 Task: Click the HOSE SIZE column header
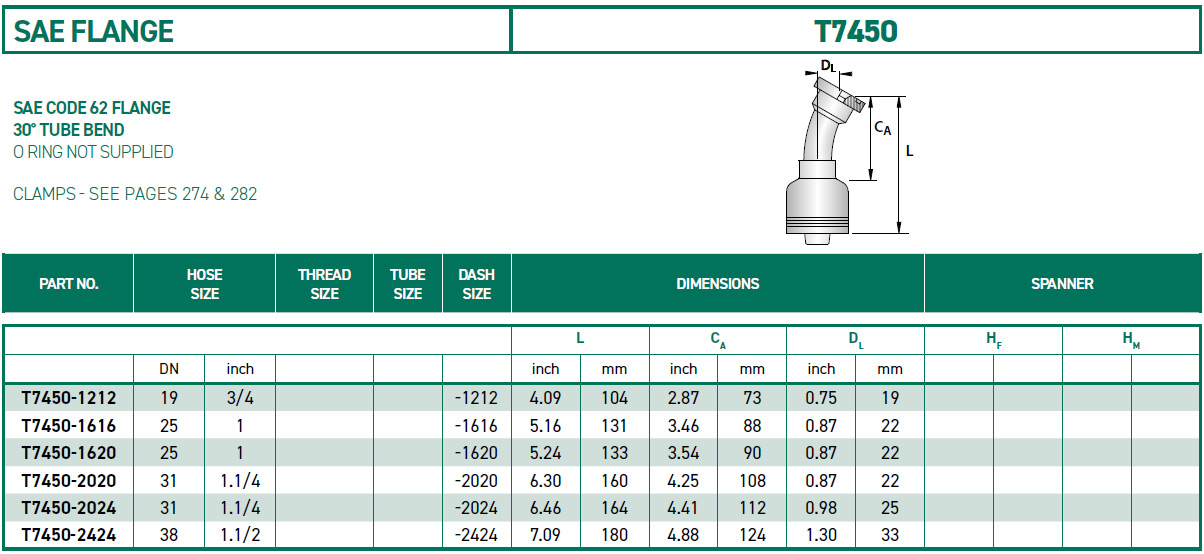point(204,284)
